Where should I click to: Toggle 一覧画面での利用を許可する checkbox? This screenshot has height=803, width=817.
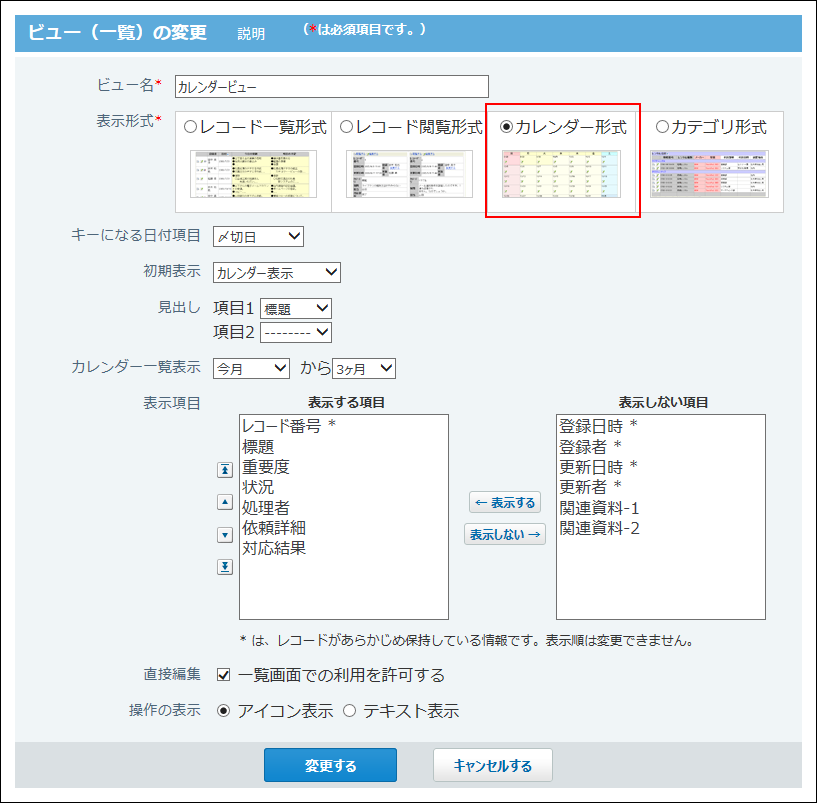click(x=224, y=675)
